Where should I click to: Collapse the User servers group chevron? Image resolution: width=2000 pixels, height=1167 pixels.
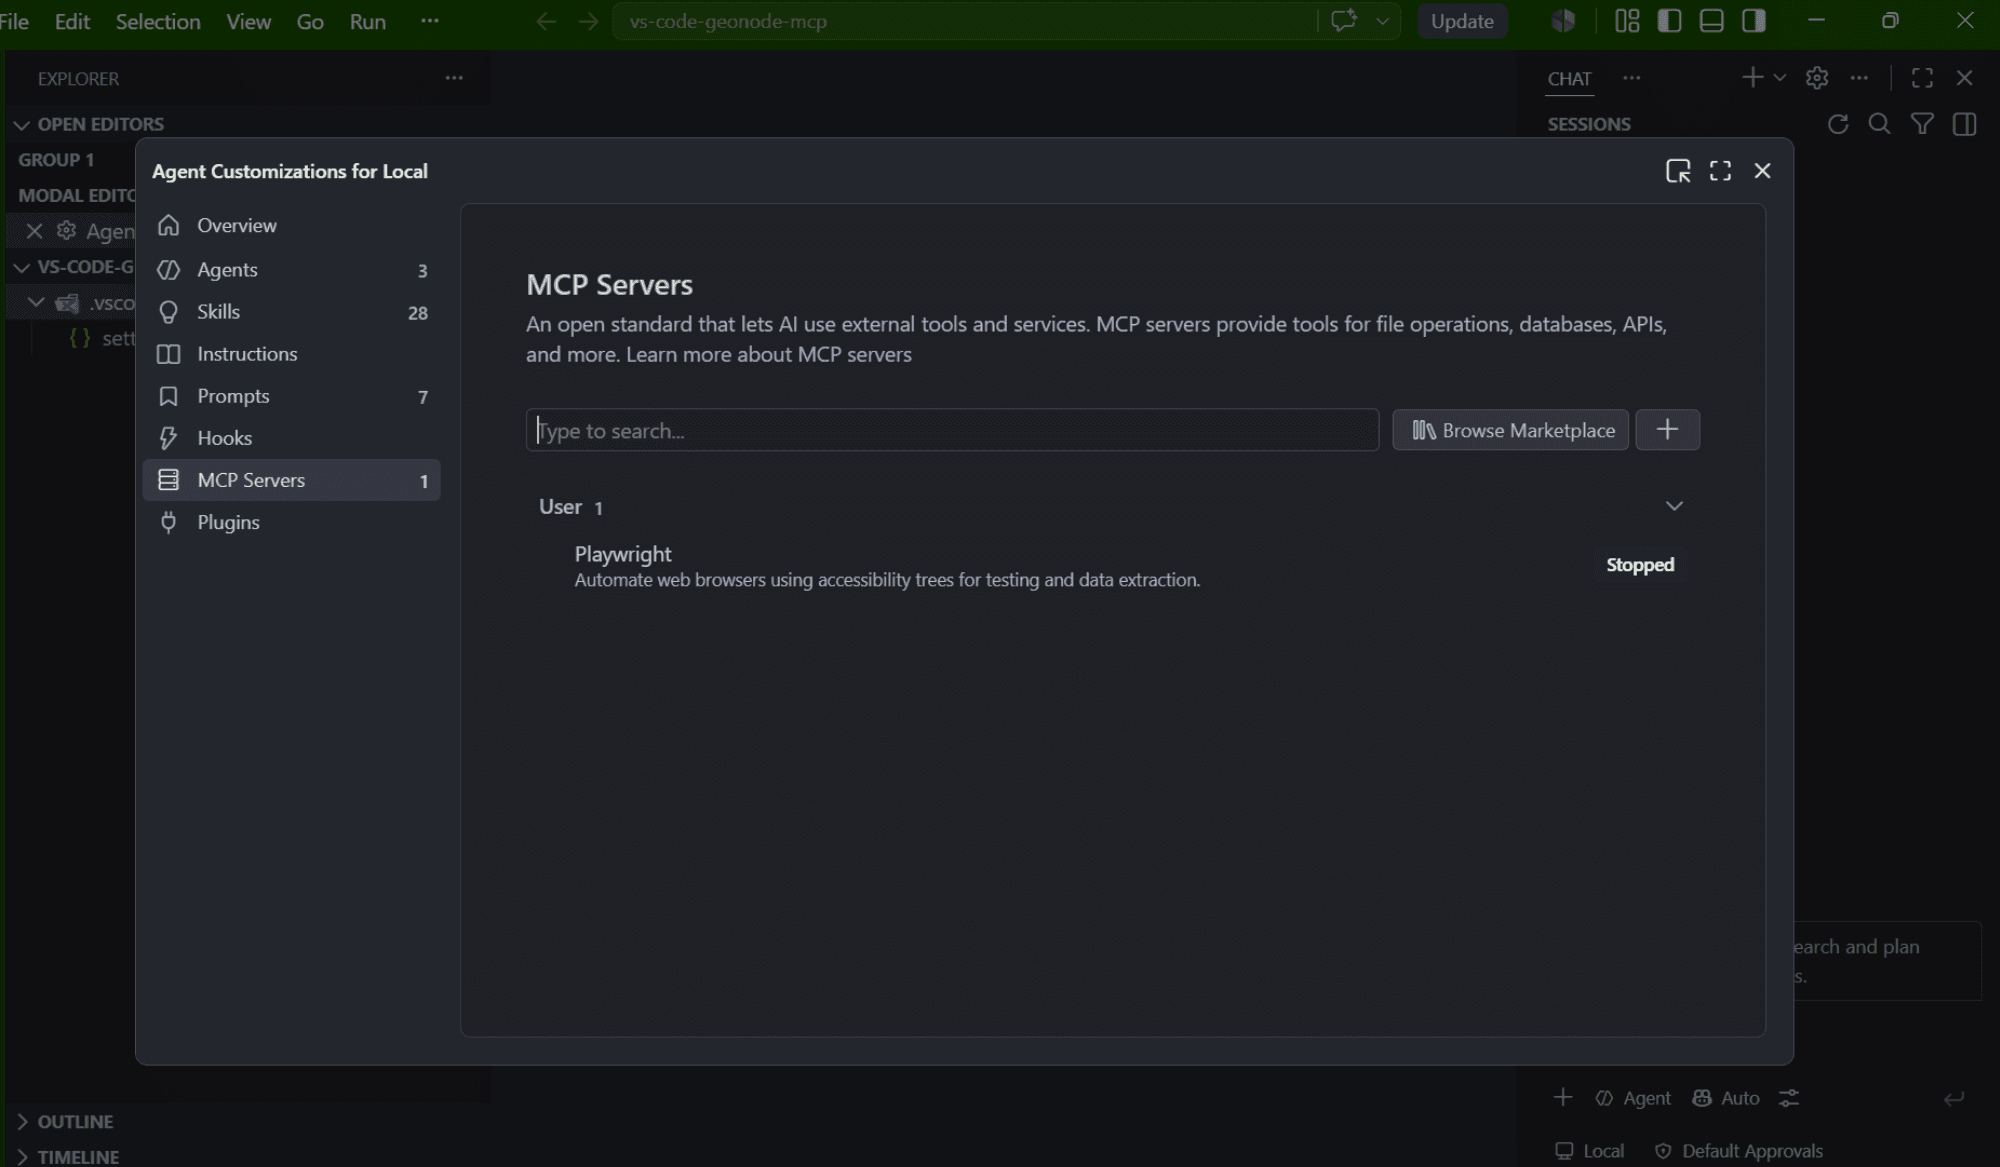click(x=1674, y=506)
